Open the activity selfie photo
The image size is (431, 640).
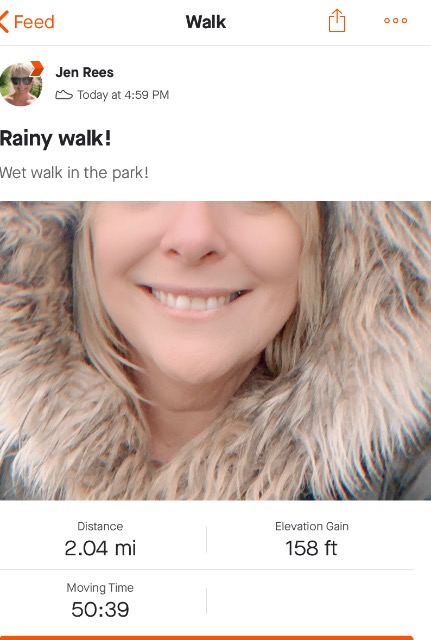pos(216,351)
